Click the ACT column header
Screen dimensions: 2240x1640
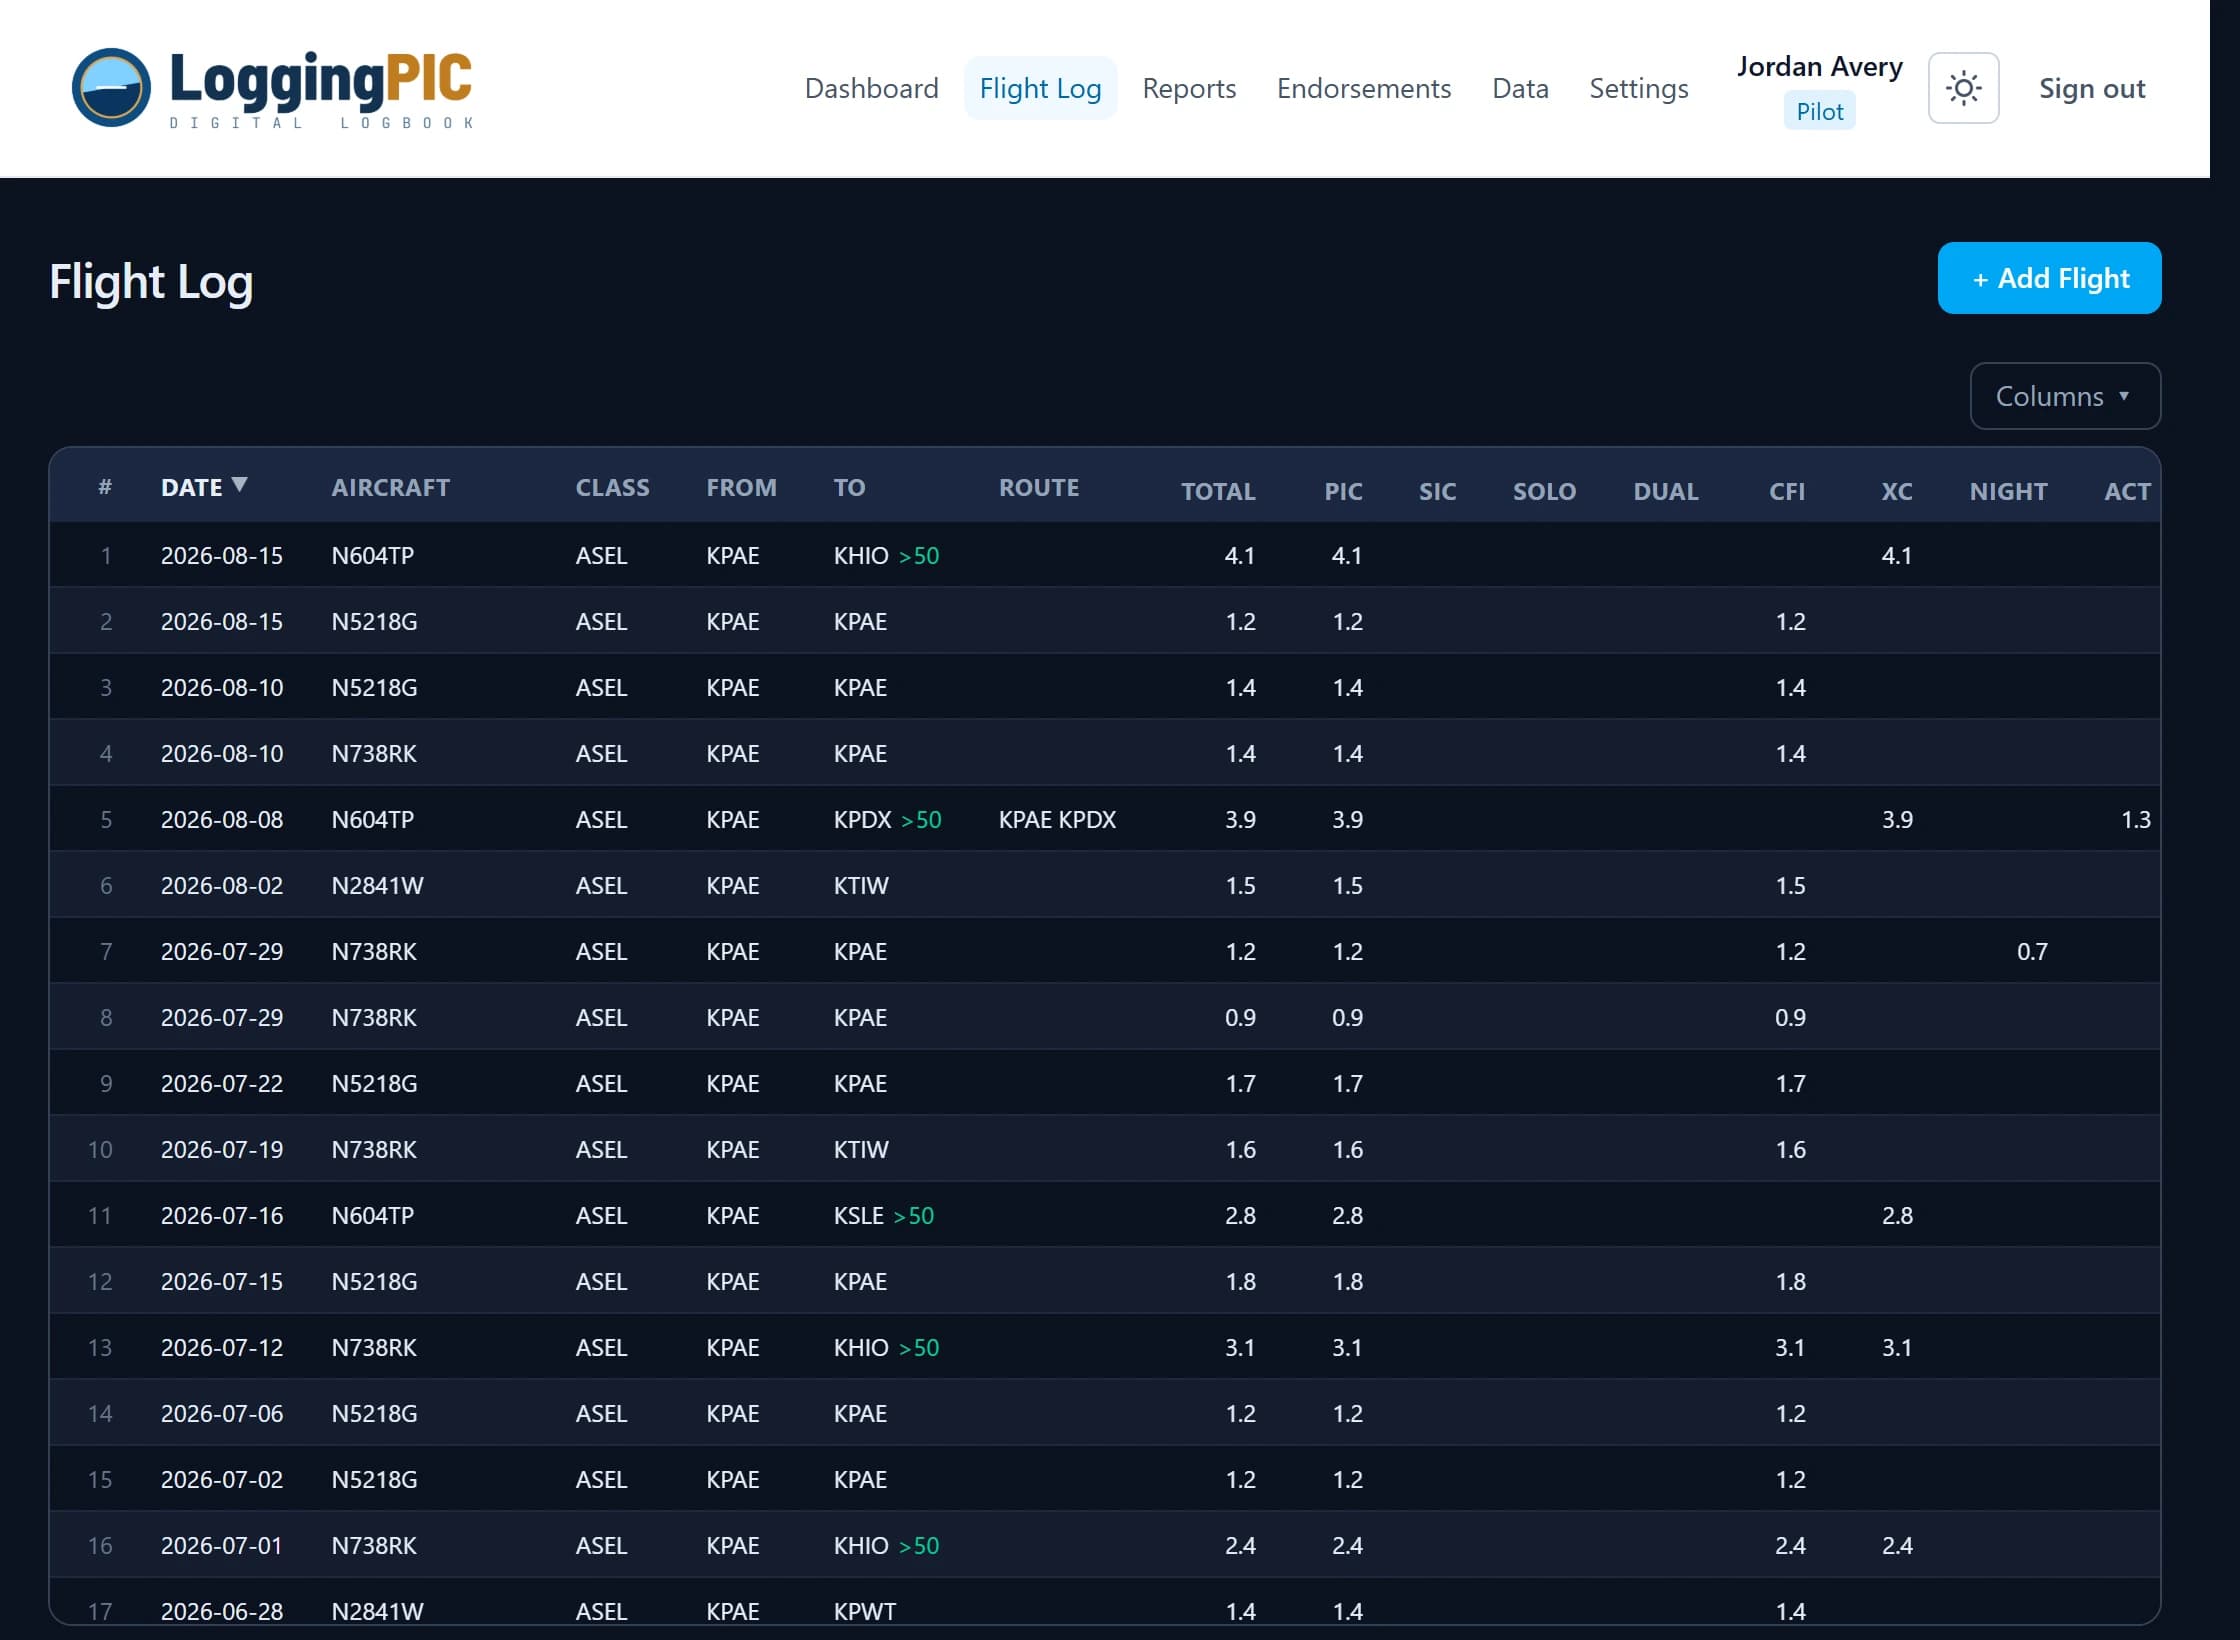pos(2127,491)
